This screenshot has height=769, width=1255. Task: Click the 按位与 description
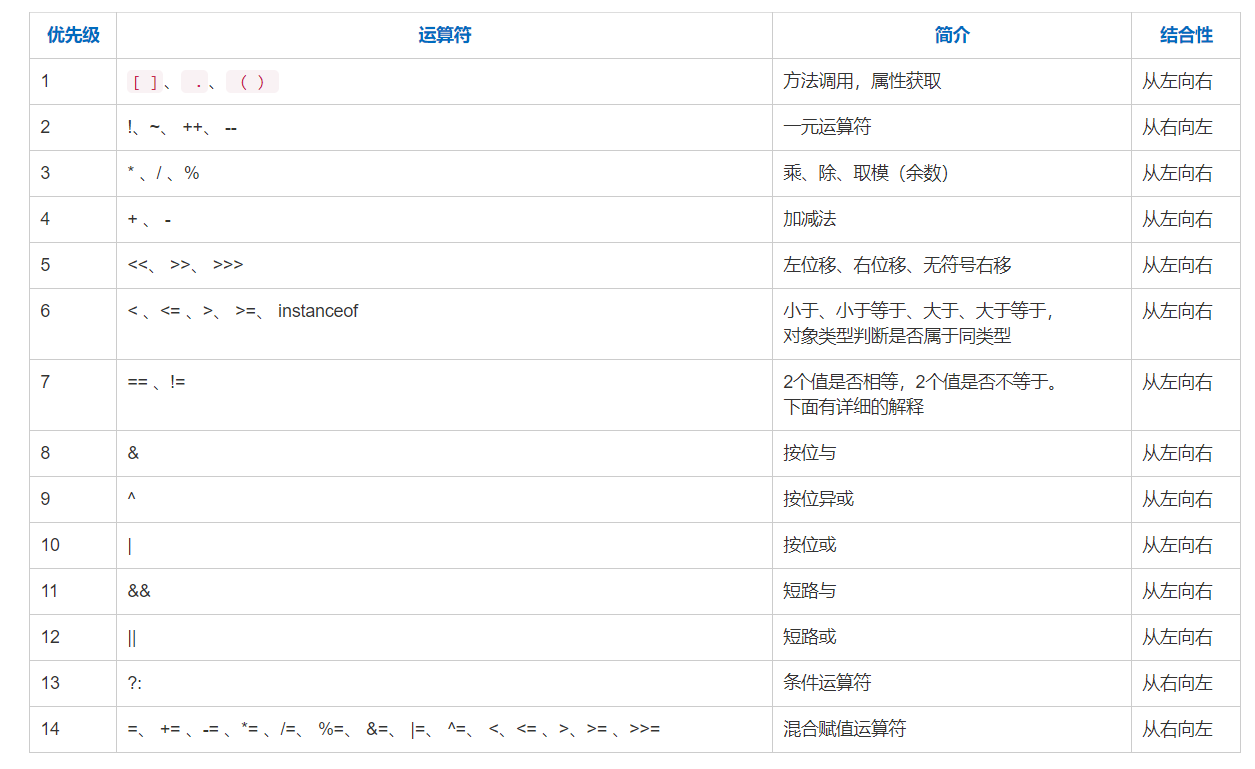tap(810, 454)
